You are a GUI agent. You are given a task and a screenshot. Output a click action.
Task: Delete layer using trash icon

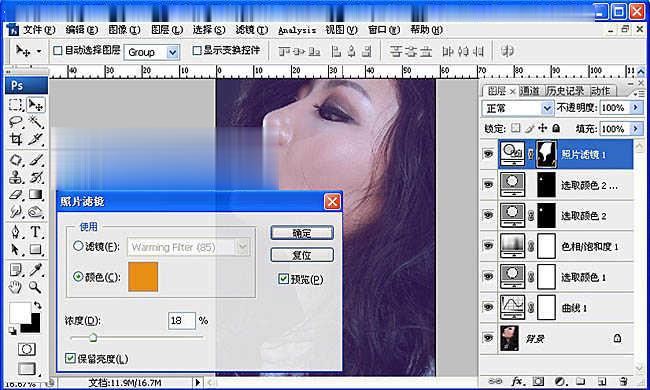click(x=623, y=381)
